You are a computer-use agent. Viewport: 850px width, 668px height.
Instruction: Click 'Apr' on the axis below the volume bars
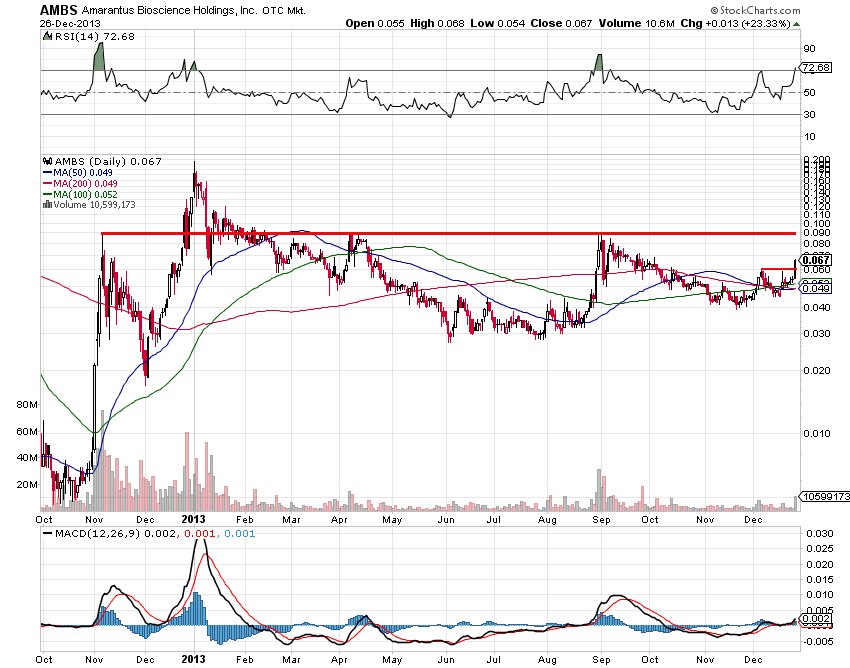pyautogui.click(x=339, y=520)
